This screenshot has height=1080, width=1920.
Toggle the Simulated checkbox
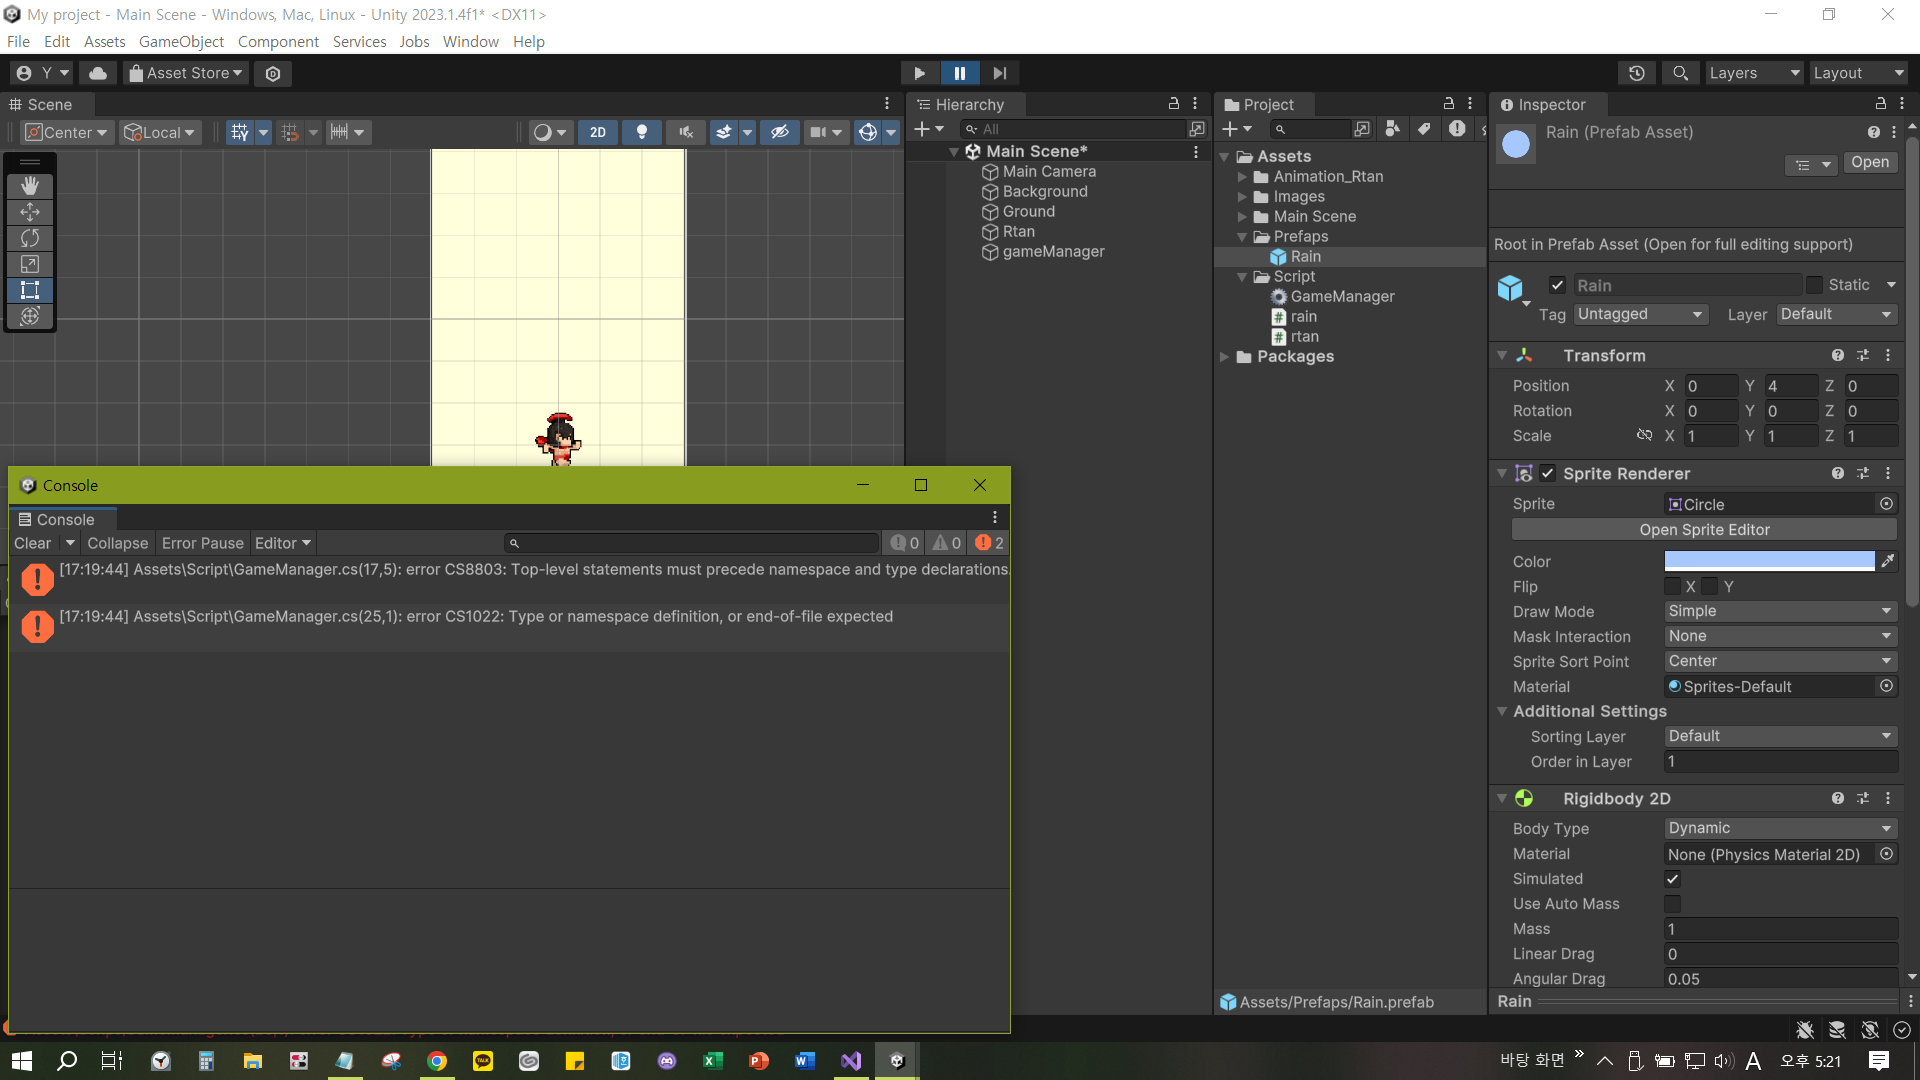[x=1673, y=879]
